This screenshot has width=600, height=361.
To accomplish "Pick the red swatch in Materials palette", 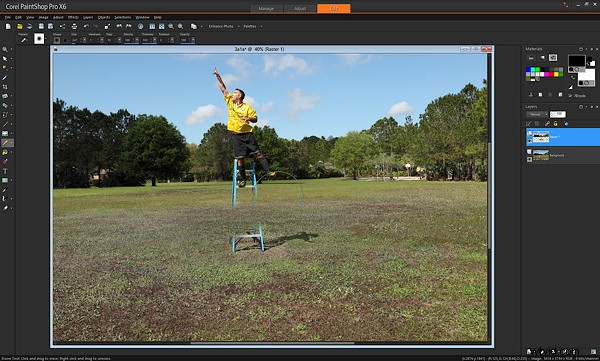I will (x=551, y=74).
